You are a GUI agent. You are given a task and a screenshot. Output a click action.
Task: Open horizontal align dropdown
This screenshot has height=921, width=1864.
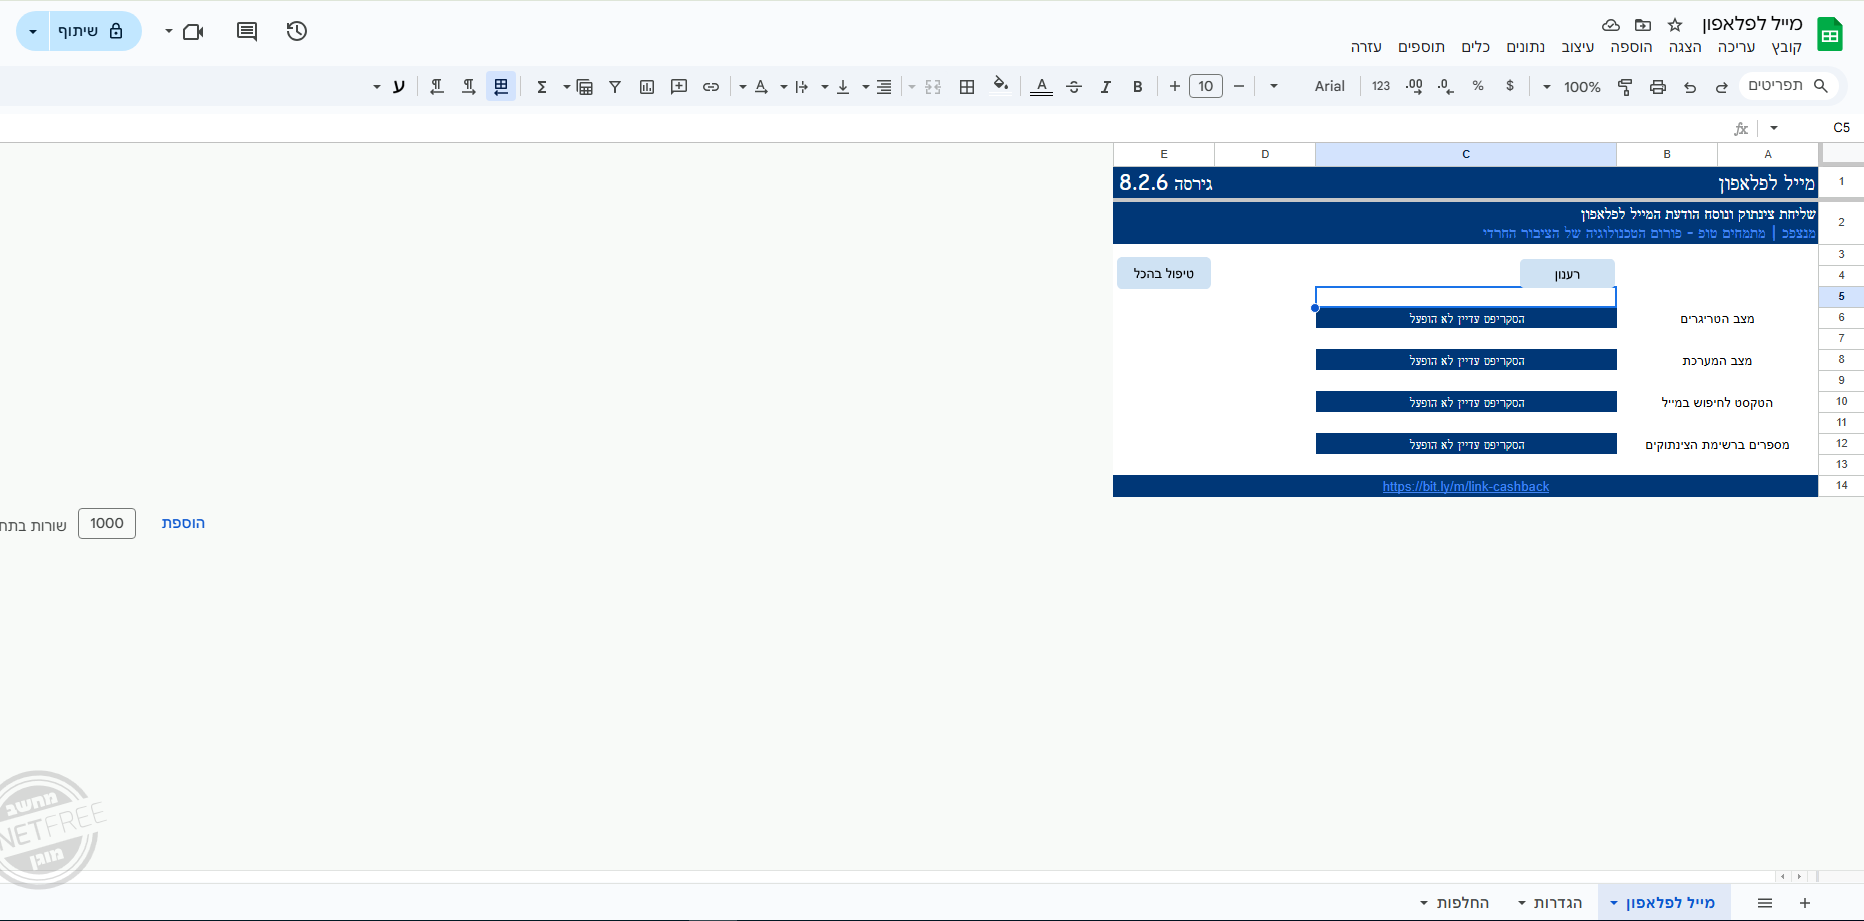pos(877,87)
